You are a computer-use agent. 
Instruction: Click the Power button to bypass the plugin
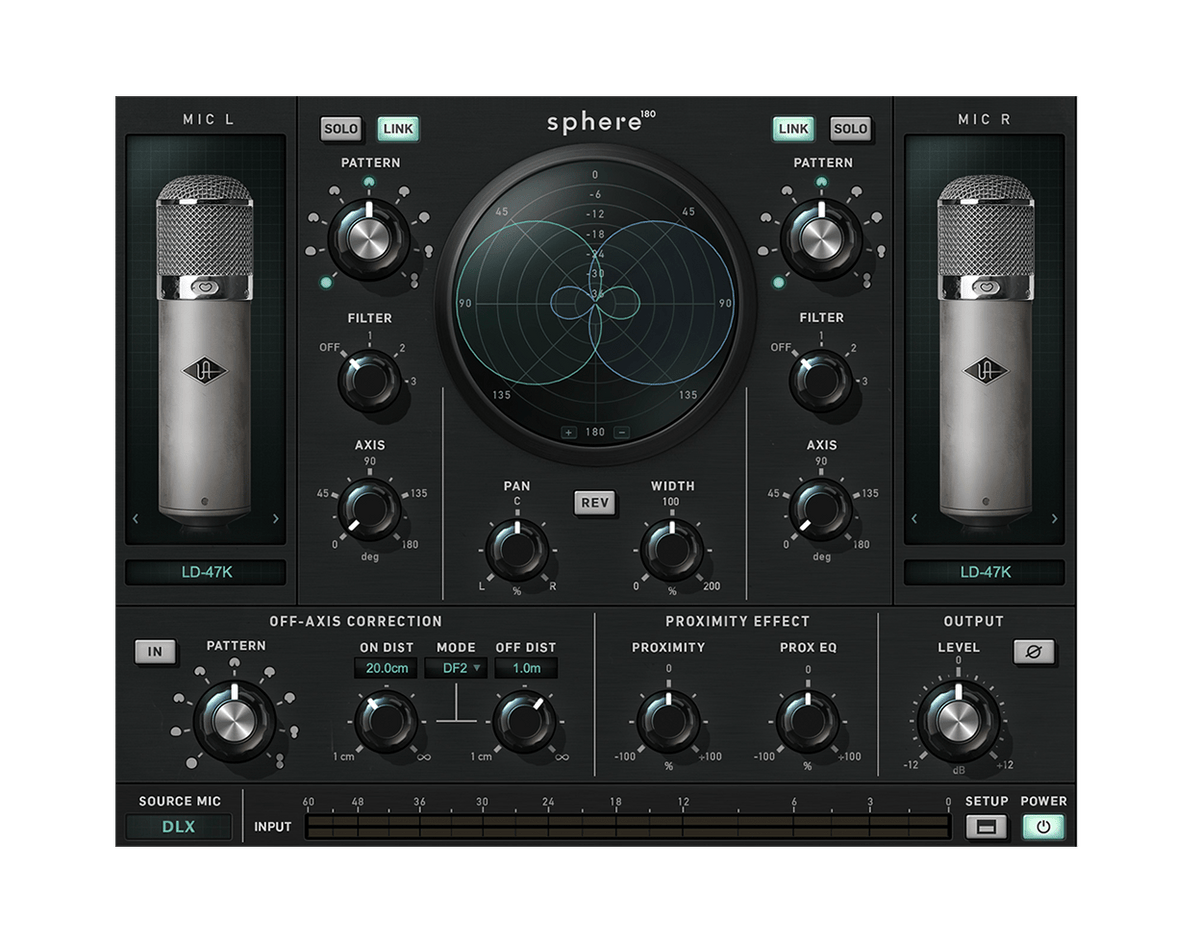(x=1046, y=827)
